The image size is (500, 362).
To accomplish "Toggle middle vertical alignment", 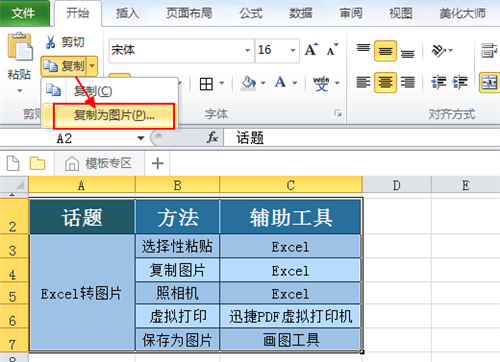I will tap(385, 51).
